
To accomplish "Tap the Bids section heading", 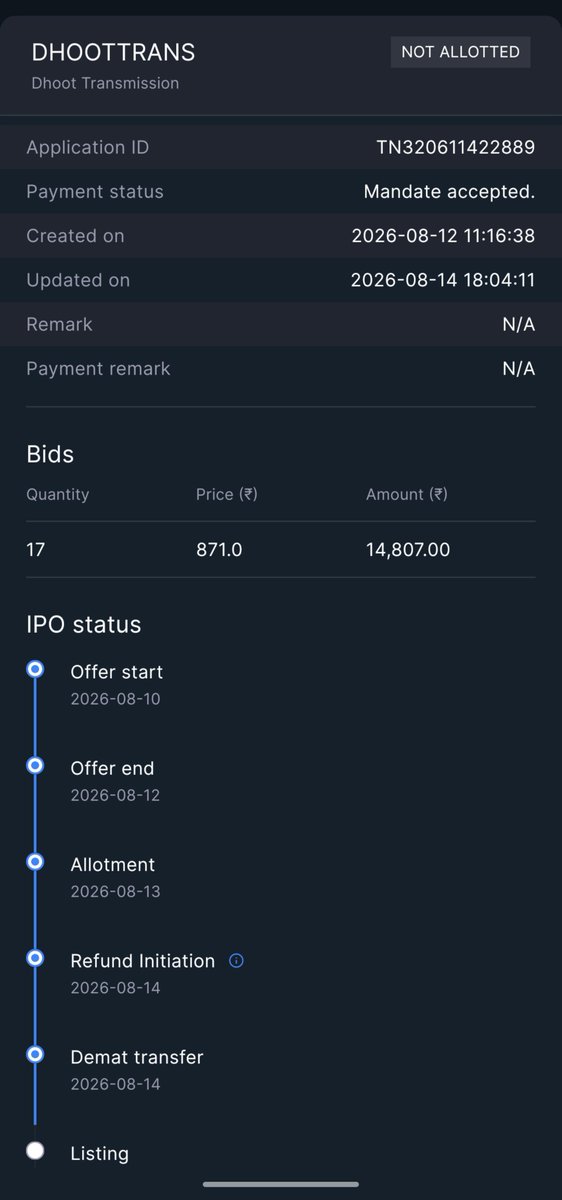I will click(x=50, y=454).
